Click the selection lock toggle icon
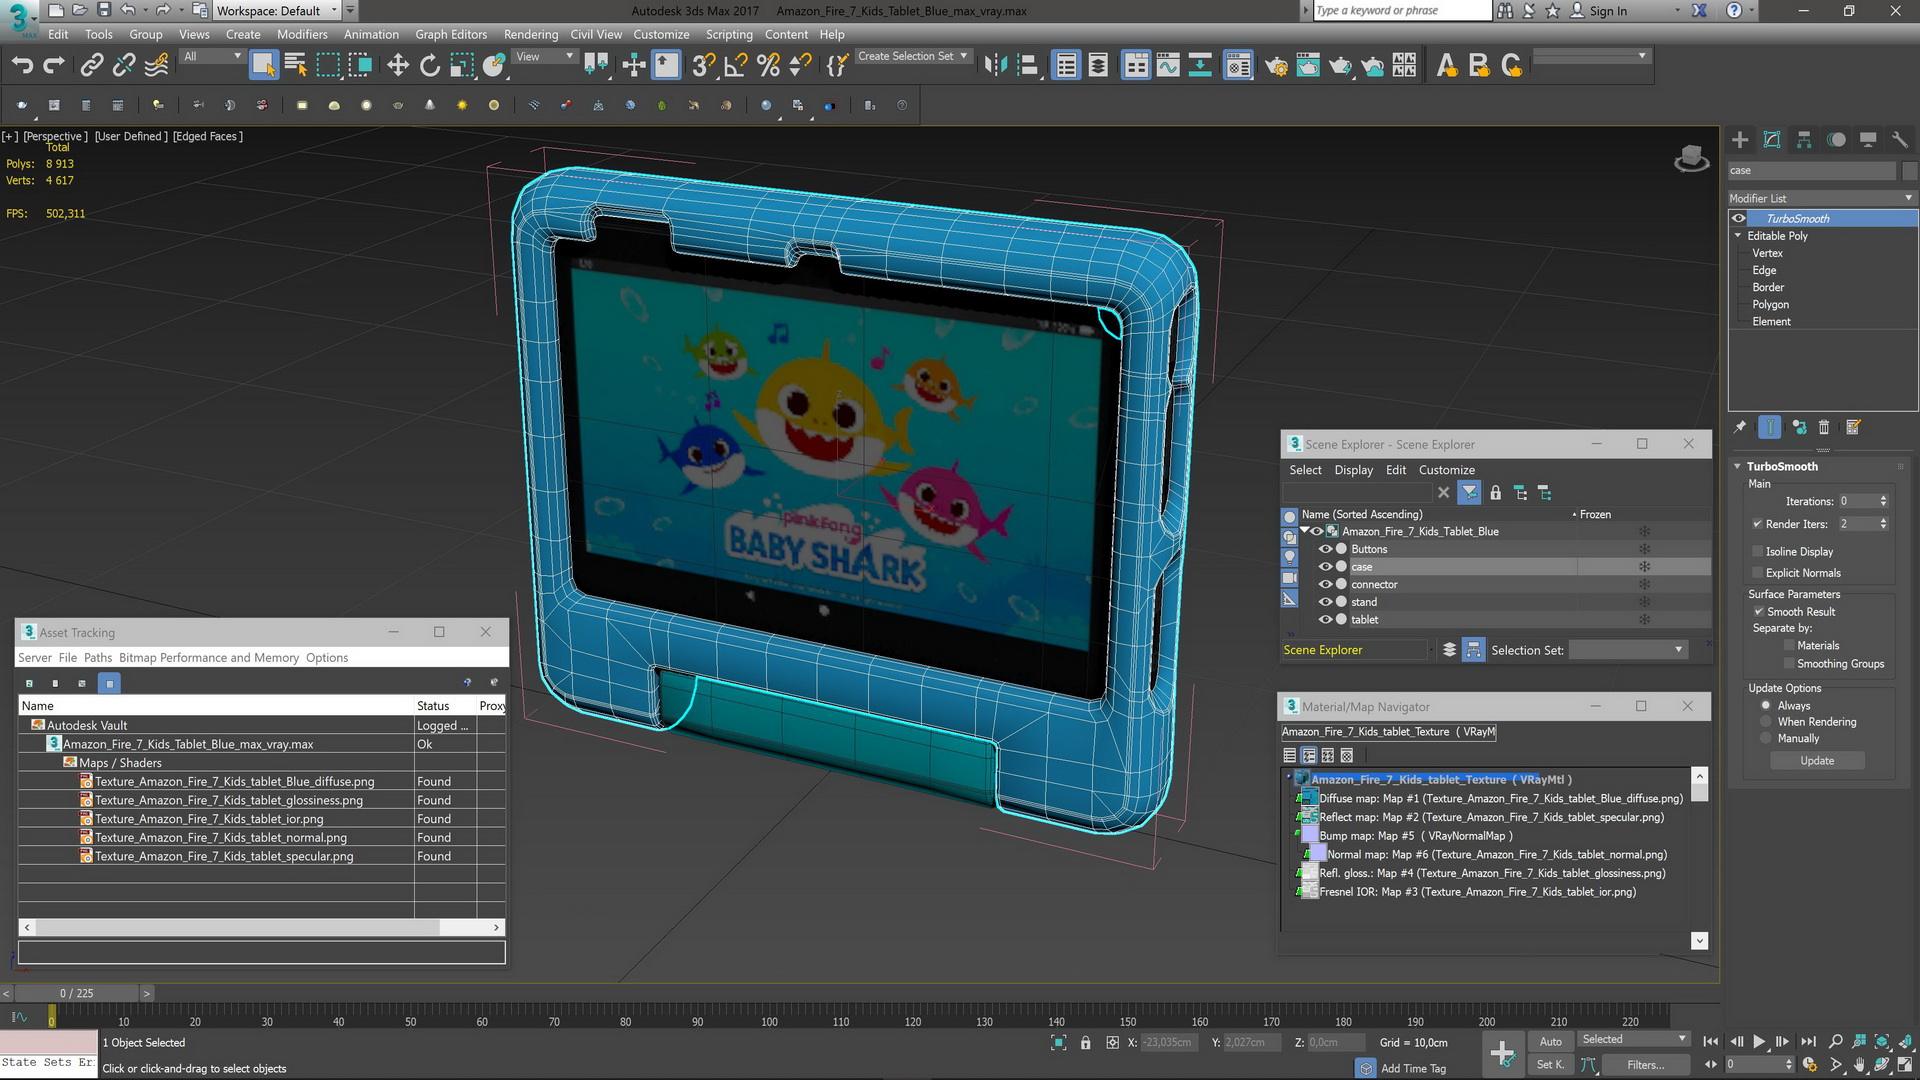The width and height of the screenshot is (1920, 1080). tap(1085, 1042)
